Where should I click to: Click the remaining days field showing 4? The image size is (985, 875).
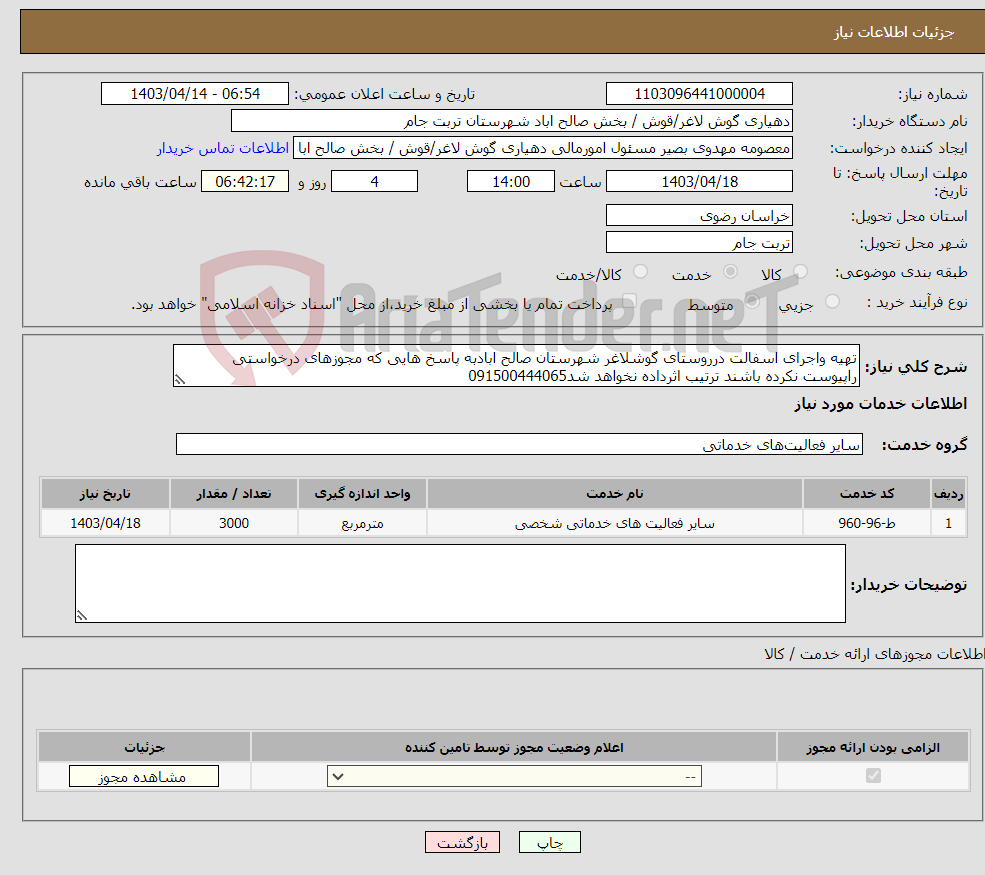tap(374, 182)
